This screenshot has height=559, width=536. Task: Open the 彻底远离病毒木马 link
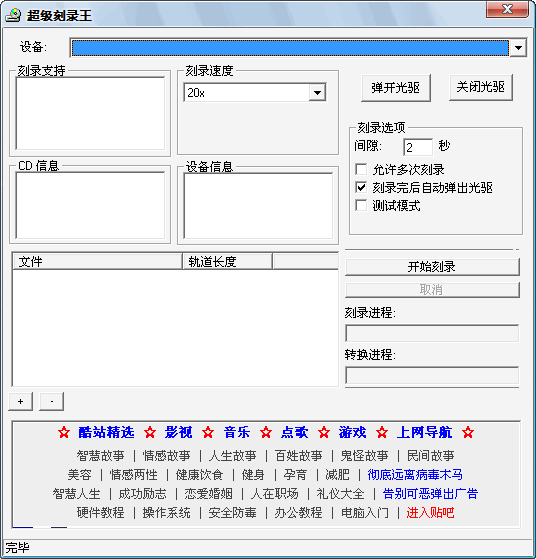tap(415, 475)
